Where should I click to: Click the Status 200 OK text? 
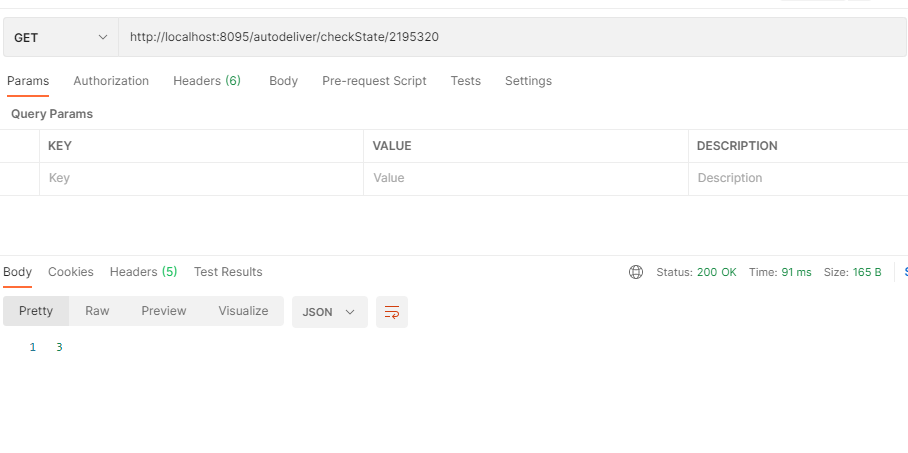pyautogui.click(x=696, y=272)
